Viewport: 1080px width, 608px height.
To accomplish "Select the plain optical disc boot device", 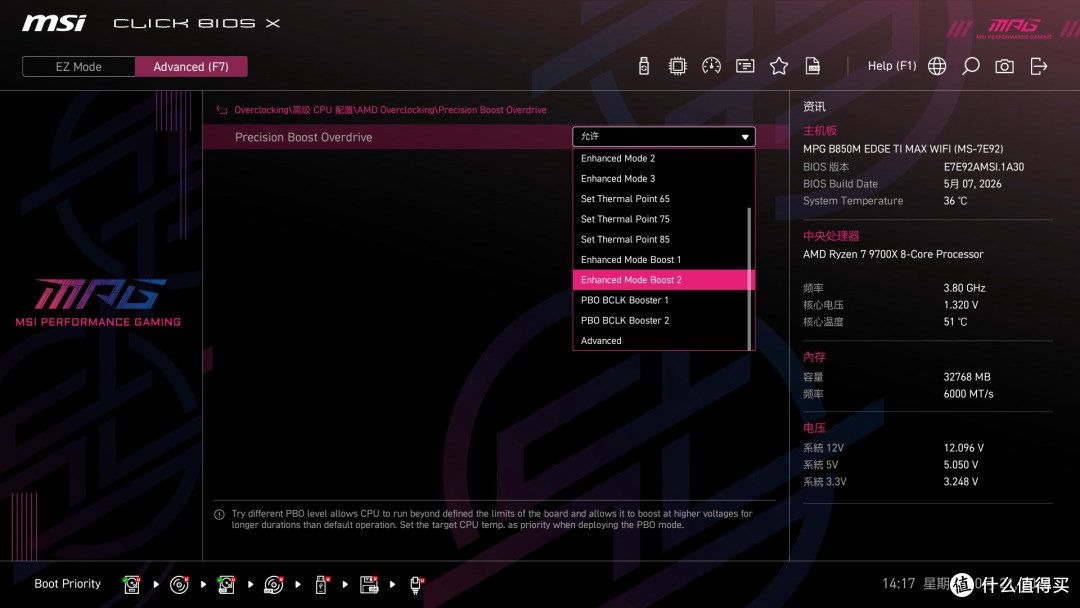I will 179,585.
